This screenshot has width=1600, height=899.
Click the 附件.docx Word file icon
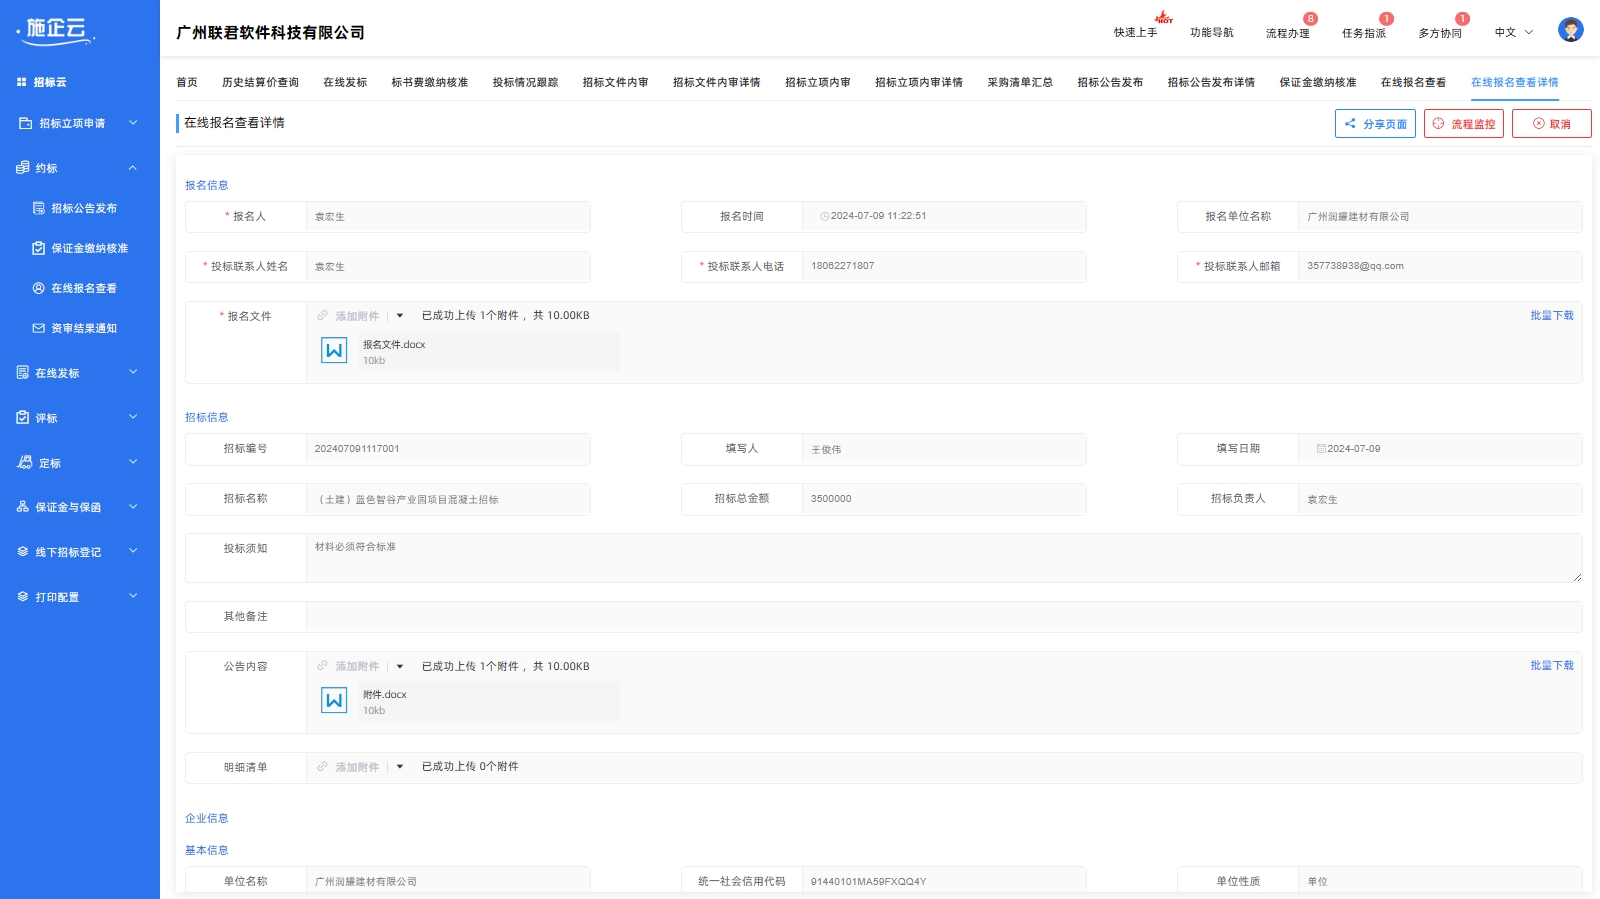pyautogui.click(x=334, y=701)
